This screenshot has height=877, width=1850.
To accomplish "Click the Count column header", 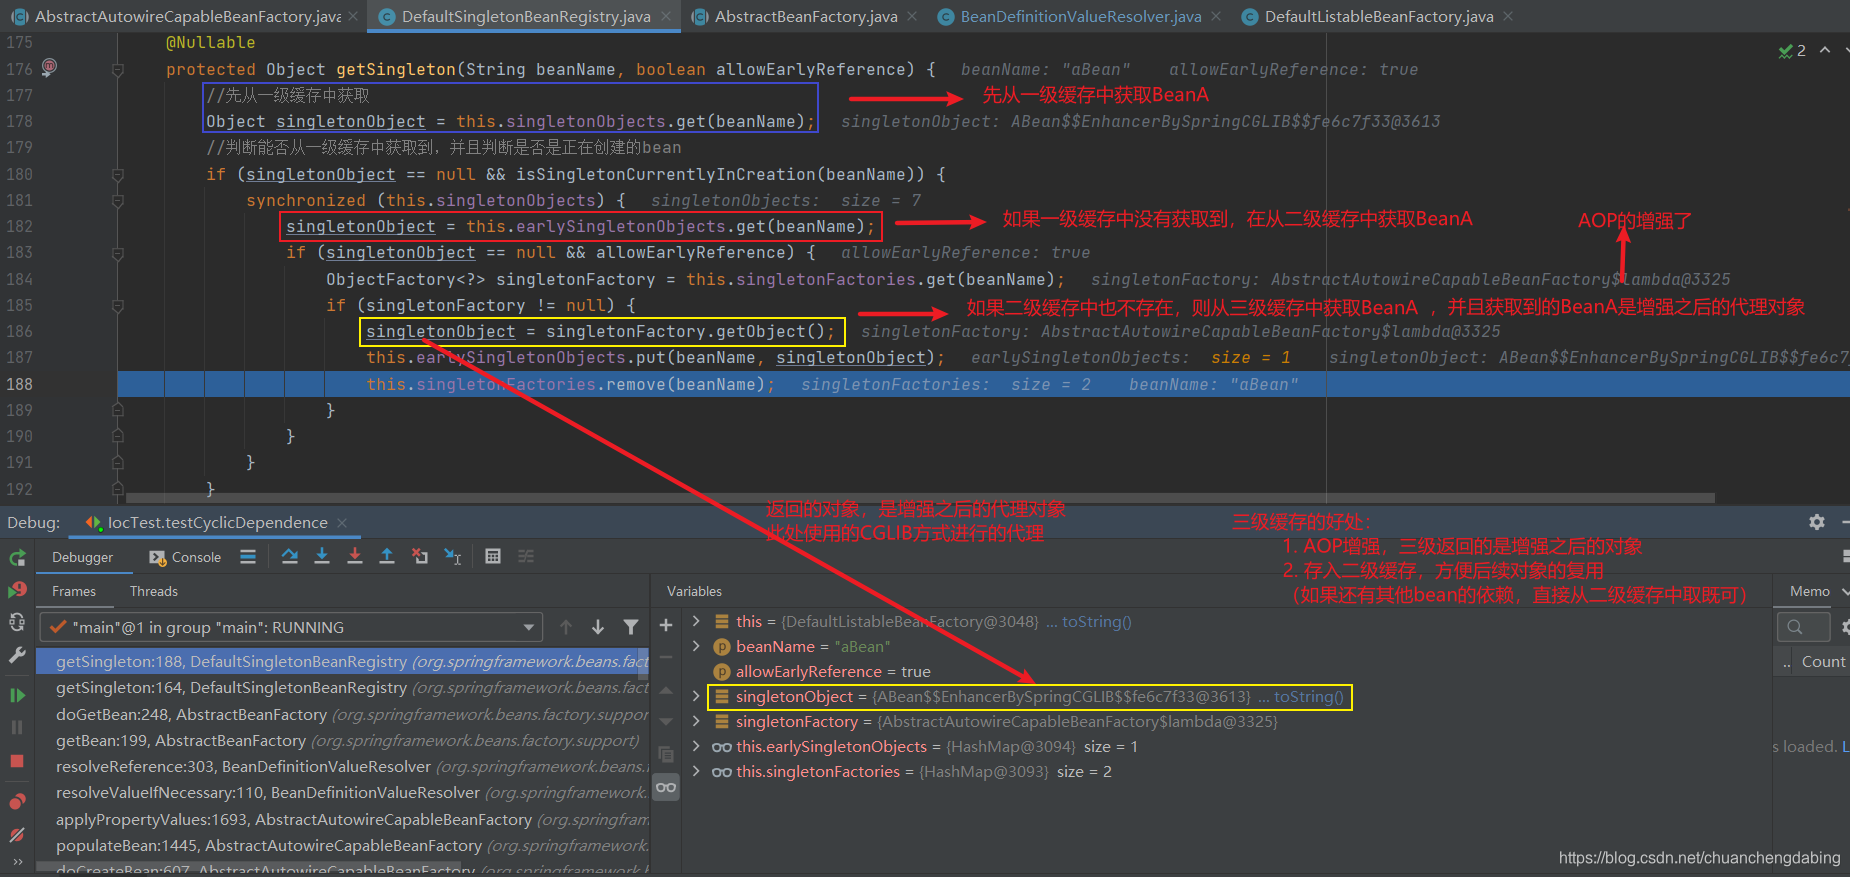I will click(1823, 661).
